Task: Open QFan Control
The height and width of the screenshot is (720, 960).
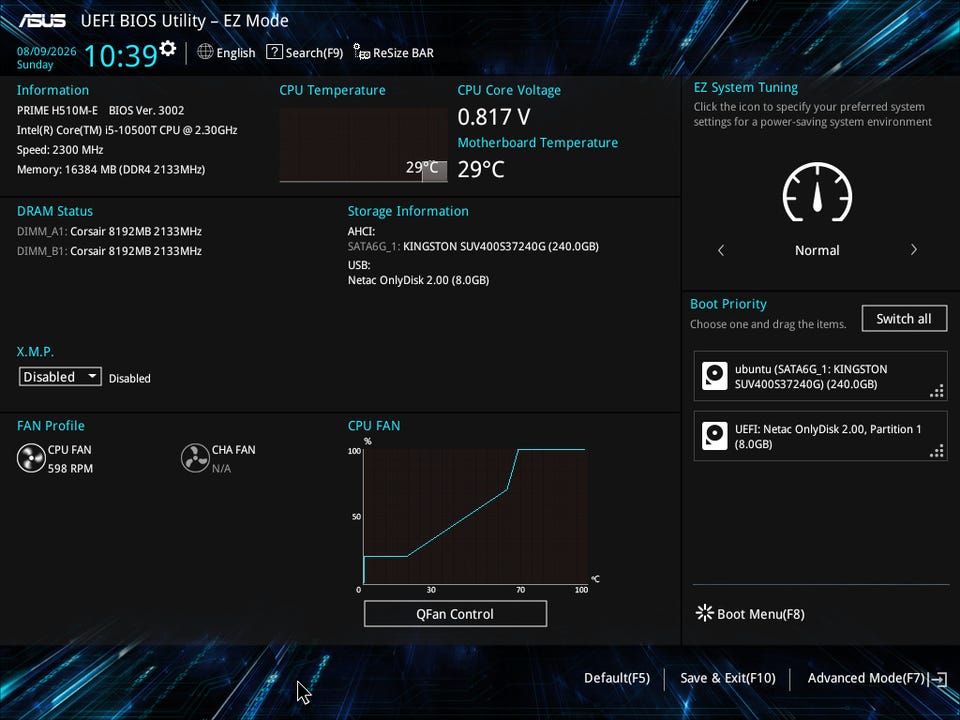Action: [x=455, y=613]
